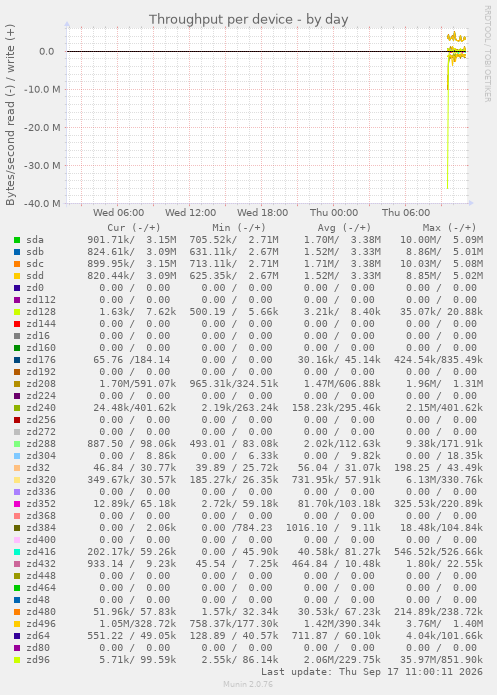Click the 'zd32' device name in the legend
Viewport: 497px width, 695px height.
coord(38,468)
